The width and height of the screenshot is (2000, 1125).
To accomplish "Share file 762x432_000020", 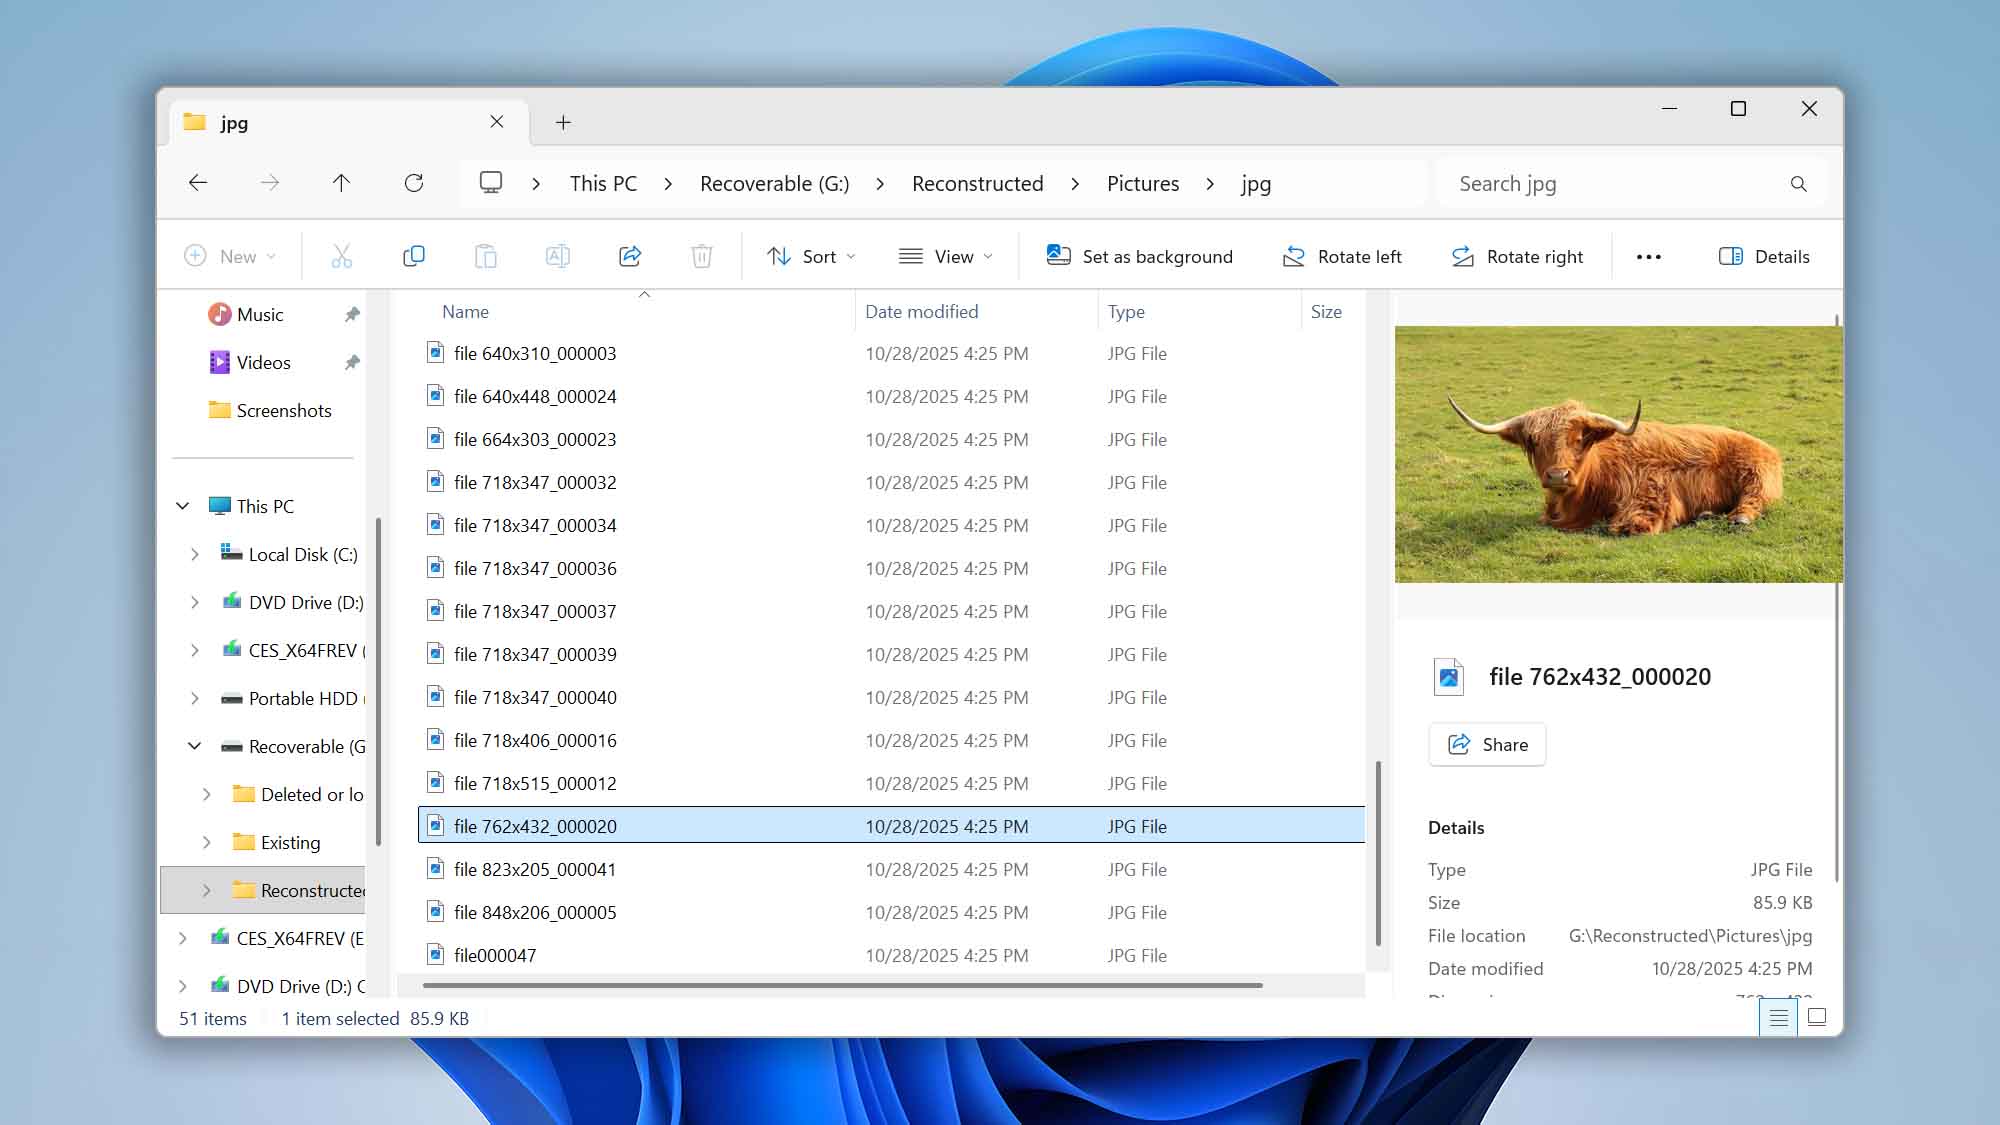I will pos(1487,744).
